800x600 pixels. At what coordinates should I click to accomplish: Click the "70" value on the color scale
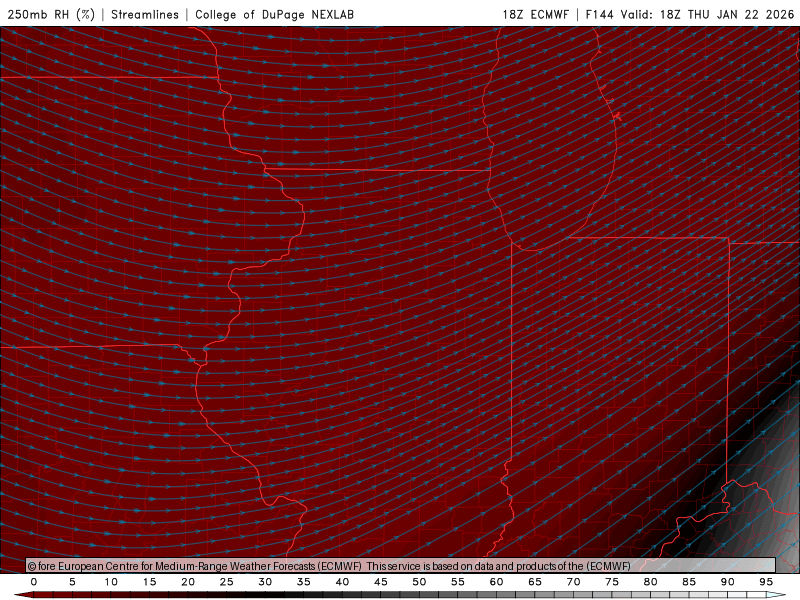(573, 582)
